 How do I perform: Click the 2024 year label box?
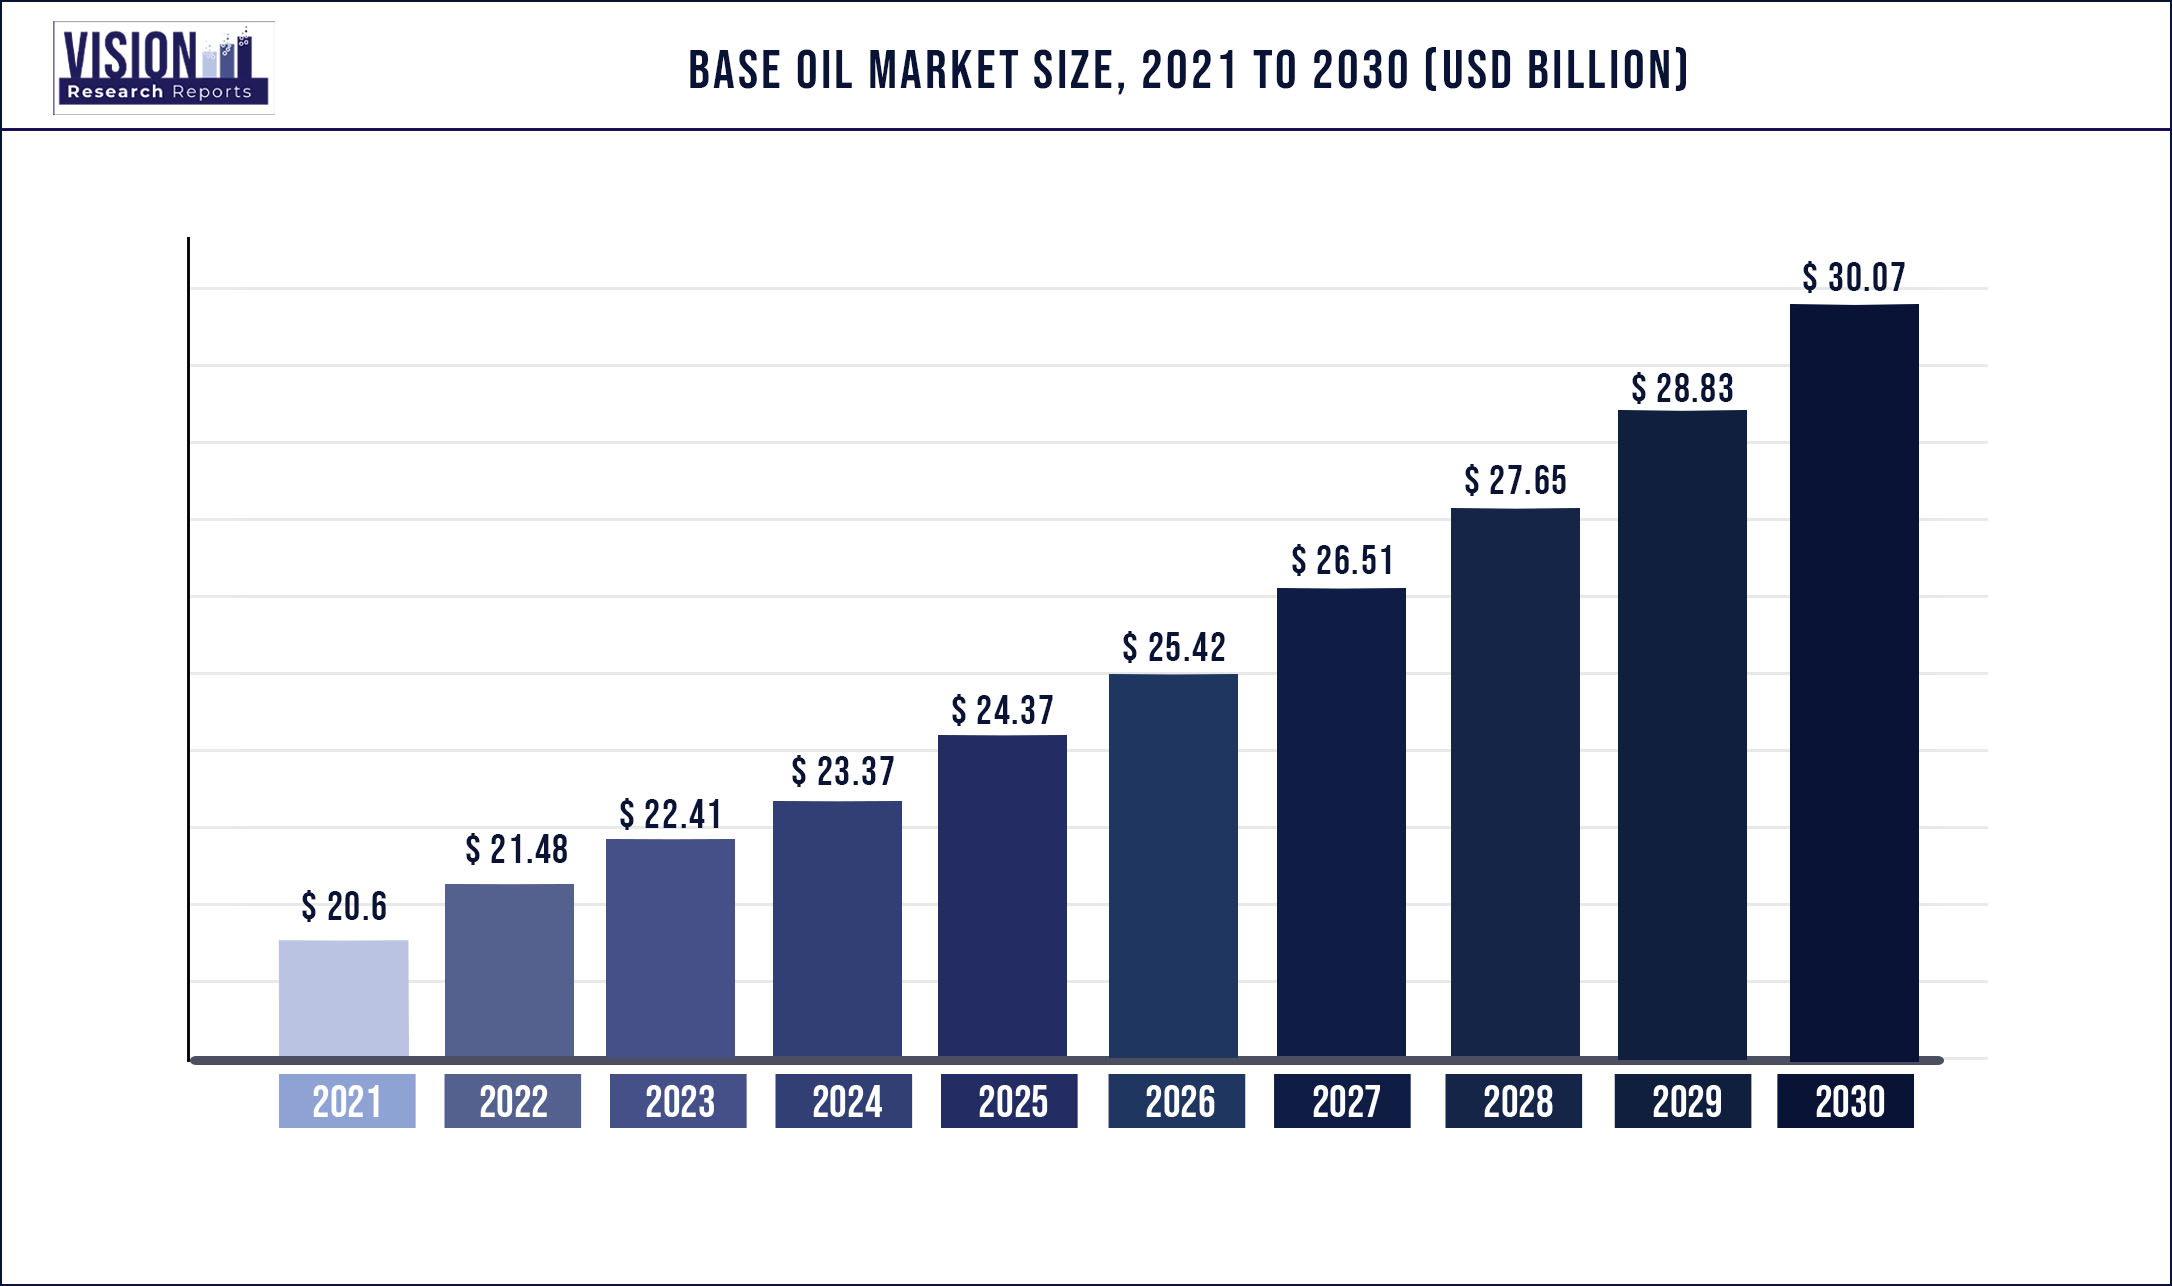[x=844, y=1101]
